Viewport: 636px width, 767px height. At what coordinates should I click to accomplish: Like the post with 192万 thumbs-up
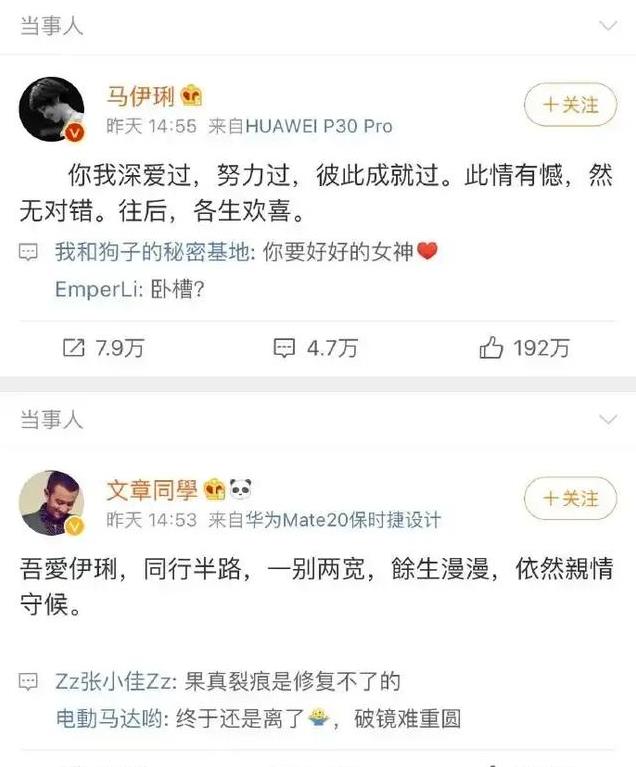tap(491, 347)
